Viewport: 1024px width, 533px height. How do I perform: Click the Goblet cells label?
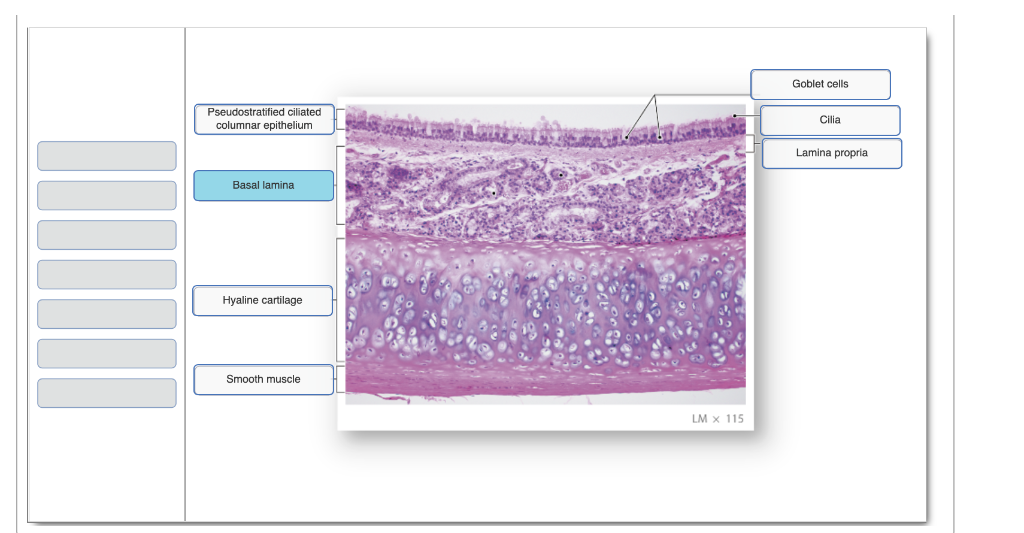coord(820,84)
